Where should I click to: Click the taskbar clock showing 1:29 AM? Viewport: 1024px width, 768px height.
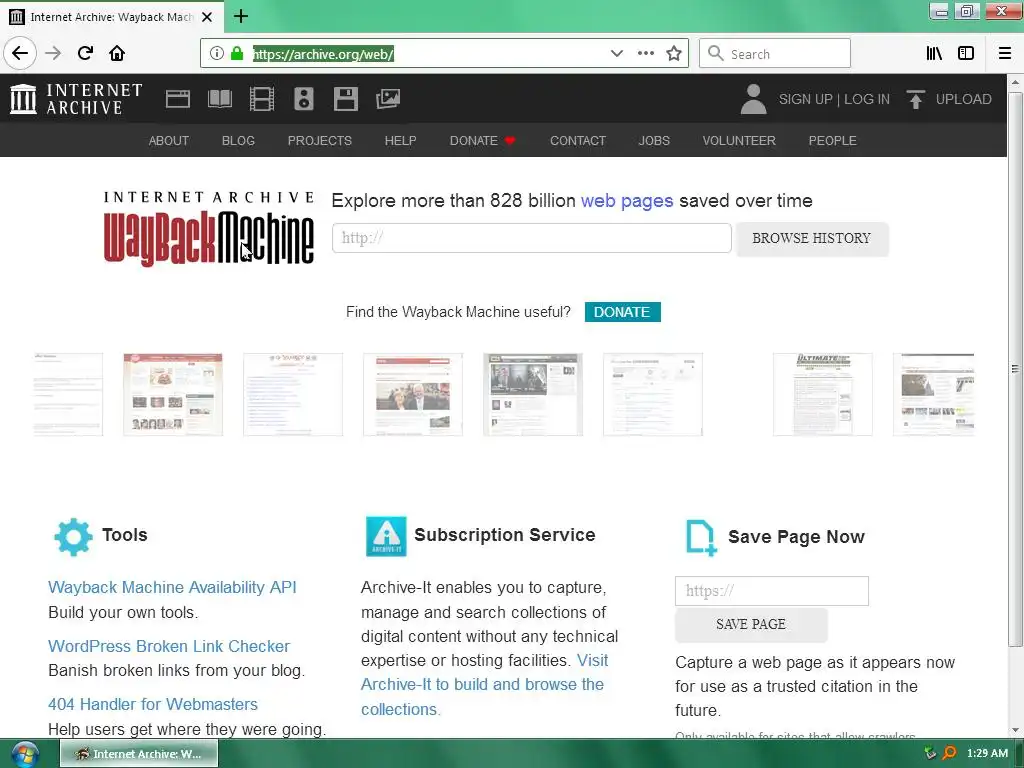point(987,753)
